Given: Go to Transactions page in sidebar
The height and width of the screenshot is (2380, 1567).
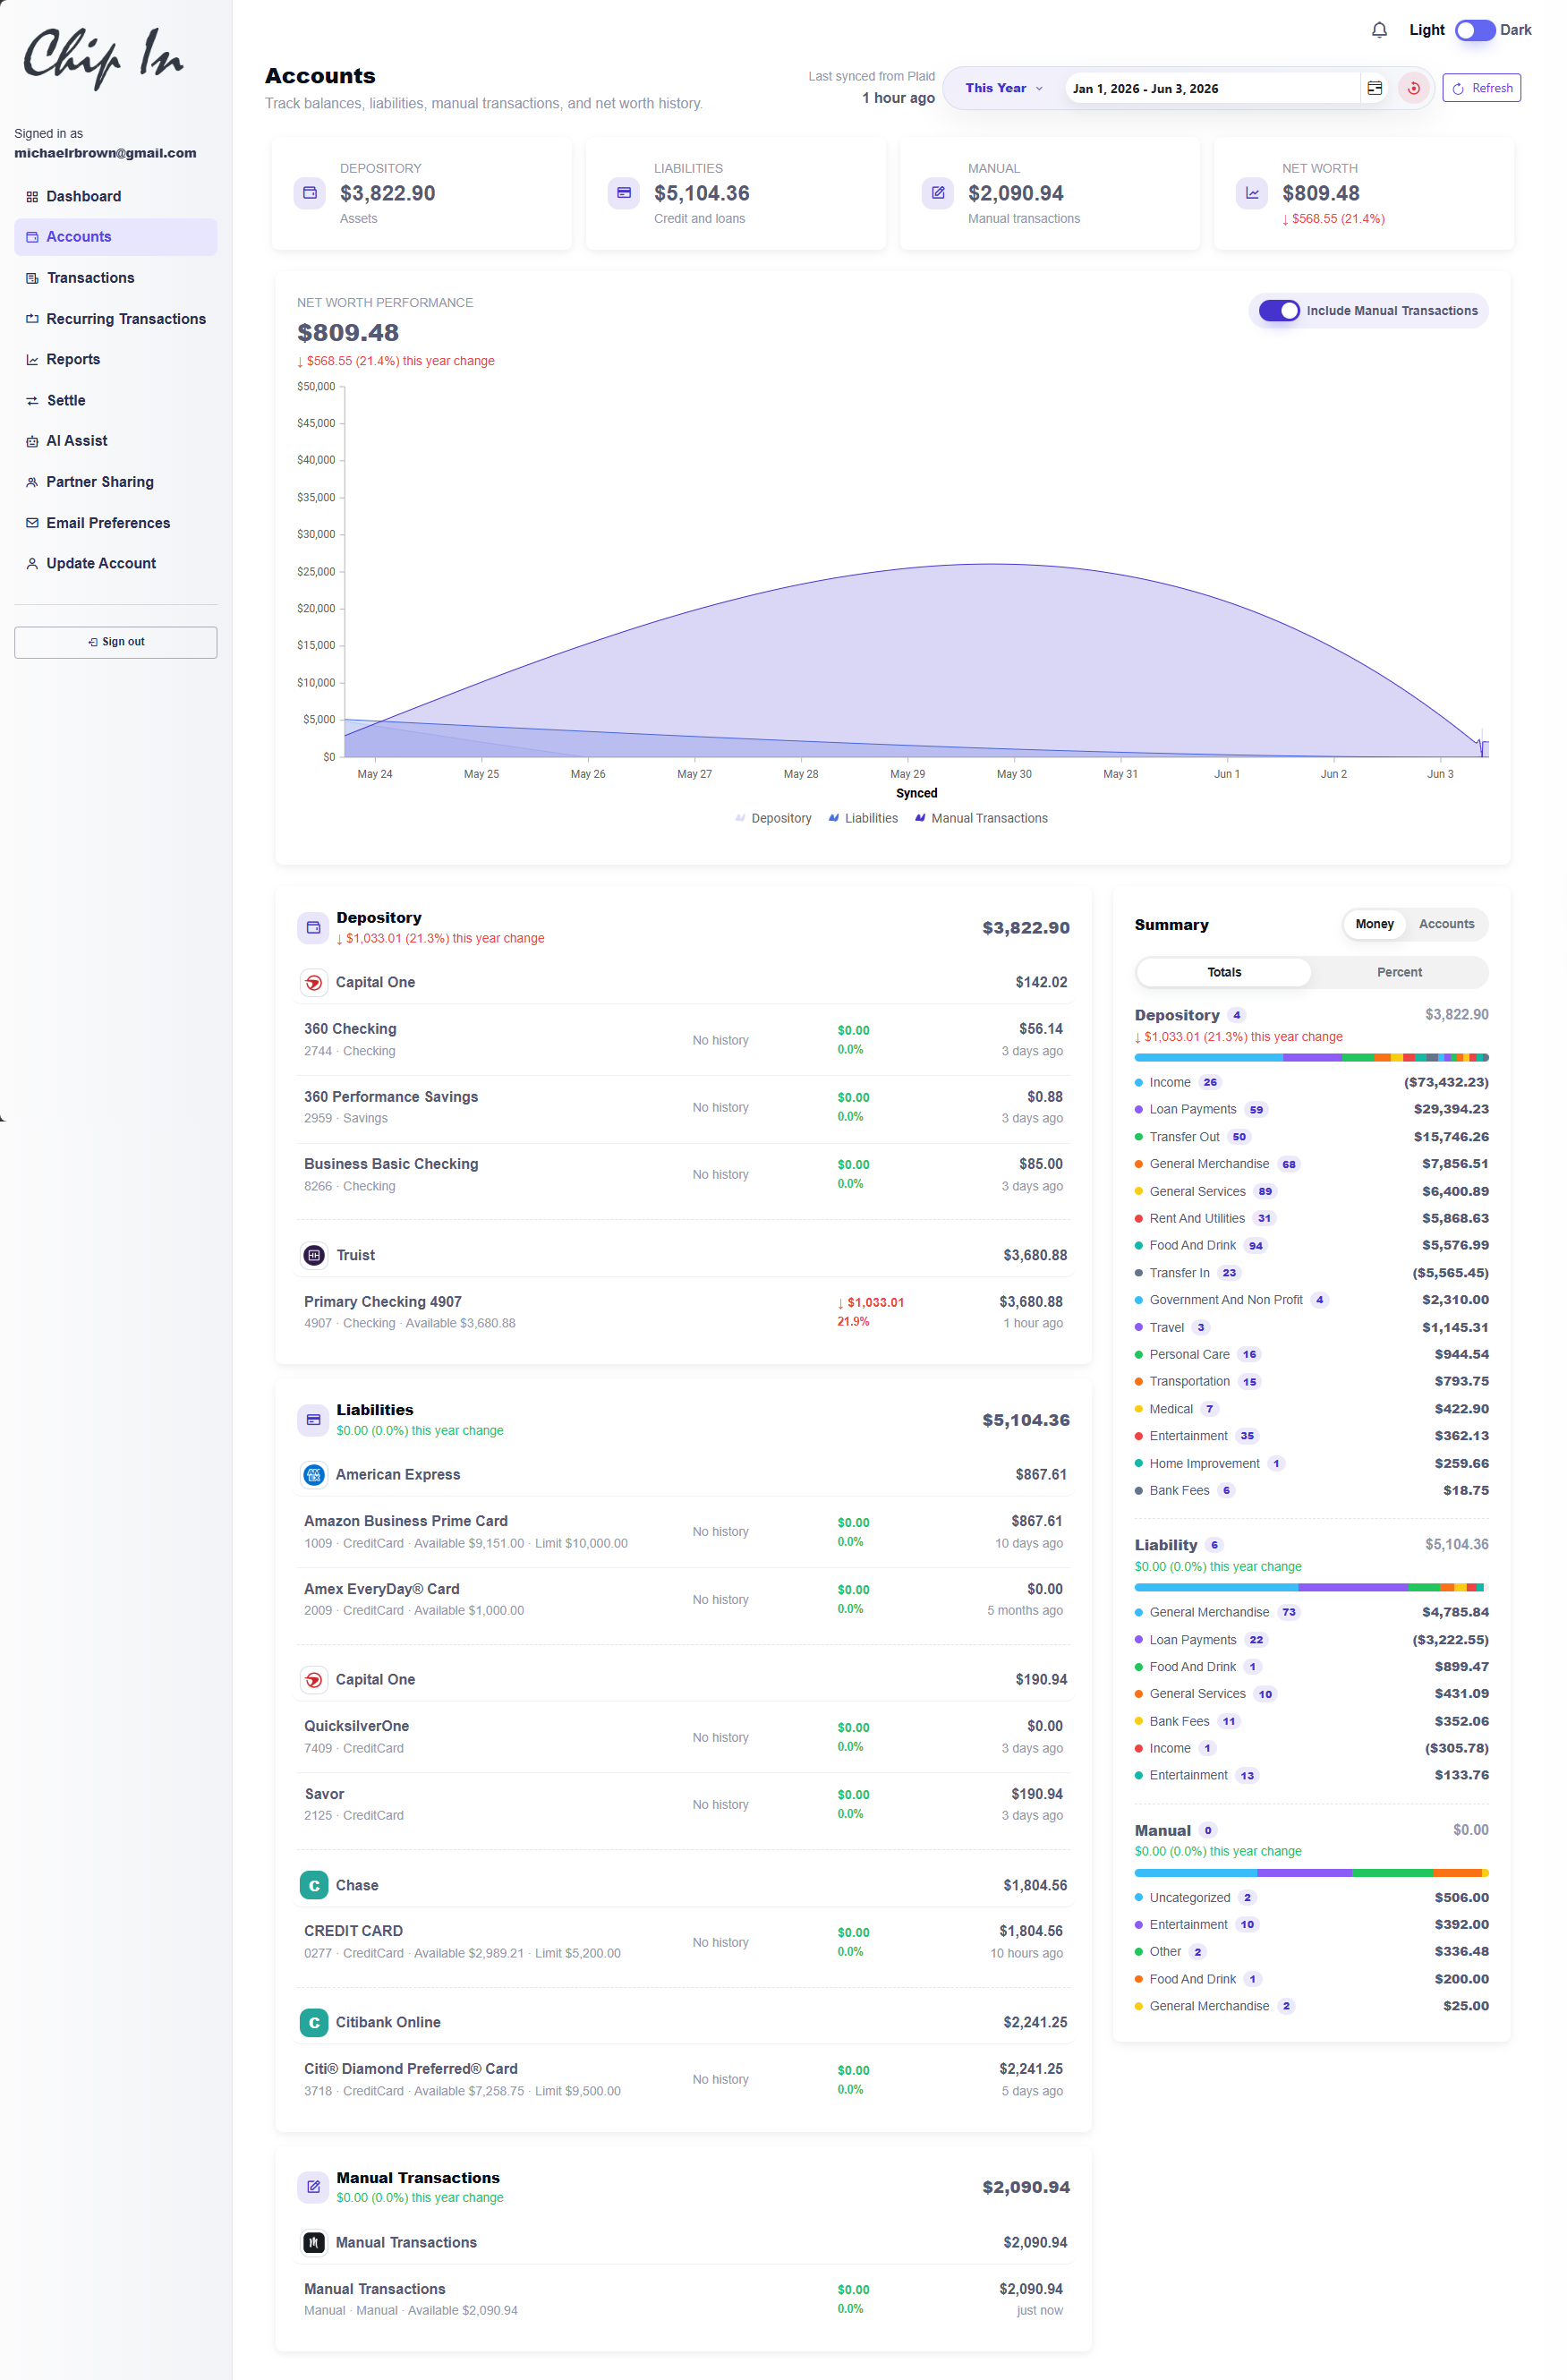Looking at the screenshot, I should coord(115,278).
